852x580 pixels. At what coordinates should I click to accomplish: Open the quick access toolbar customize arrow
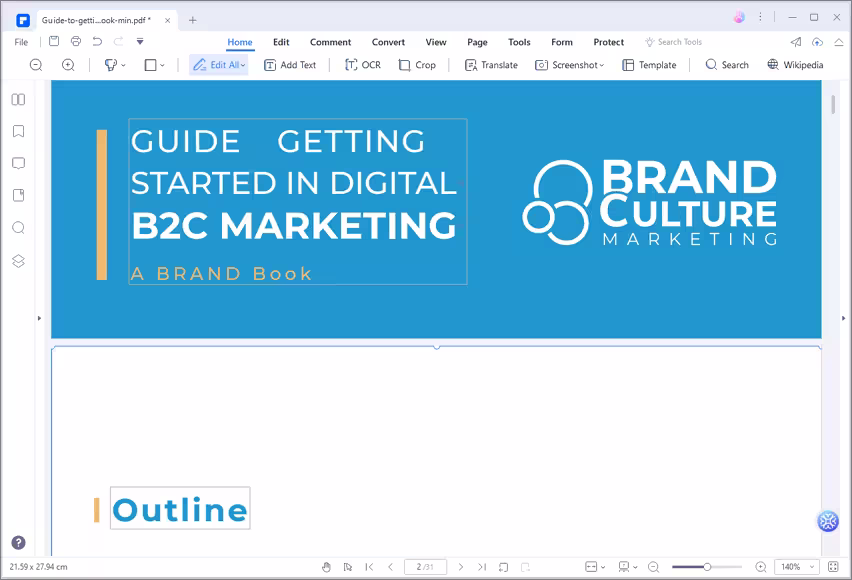(x=140, y=41)
